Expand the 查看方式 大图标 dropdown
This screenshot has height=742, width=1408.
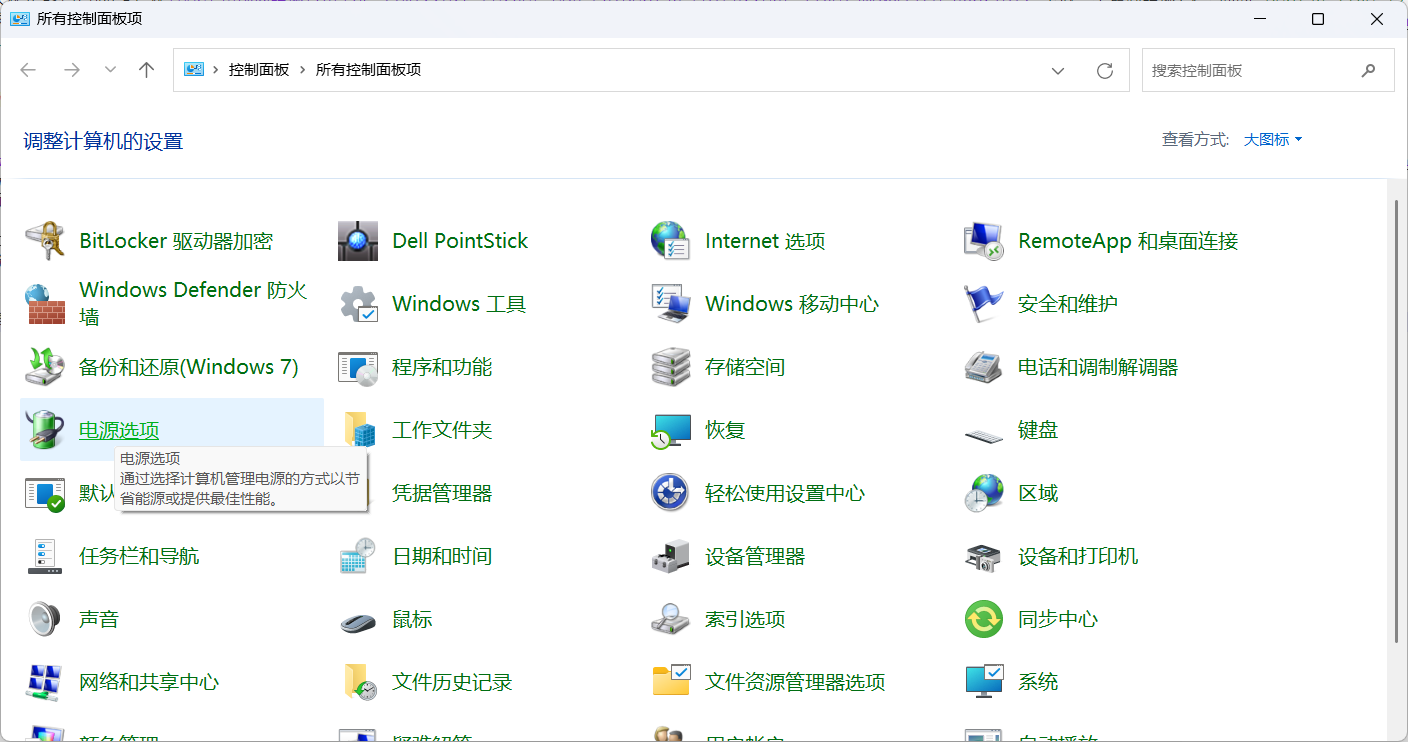pos(1273,140)
